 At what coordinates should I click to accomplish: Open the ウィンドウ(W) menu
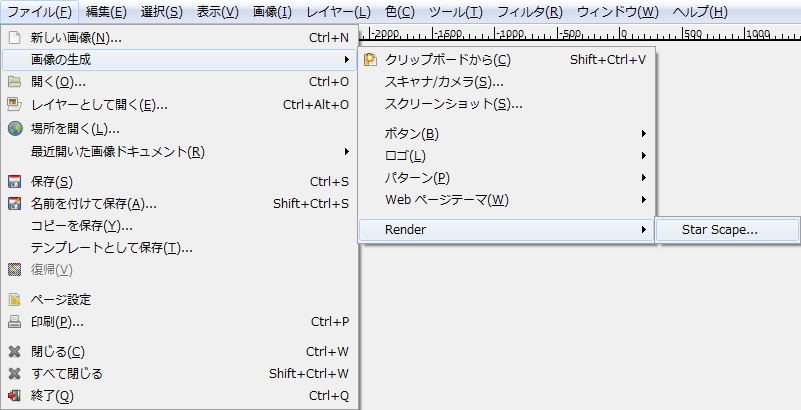point(618,11)
